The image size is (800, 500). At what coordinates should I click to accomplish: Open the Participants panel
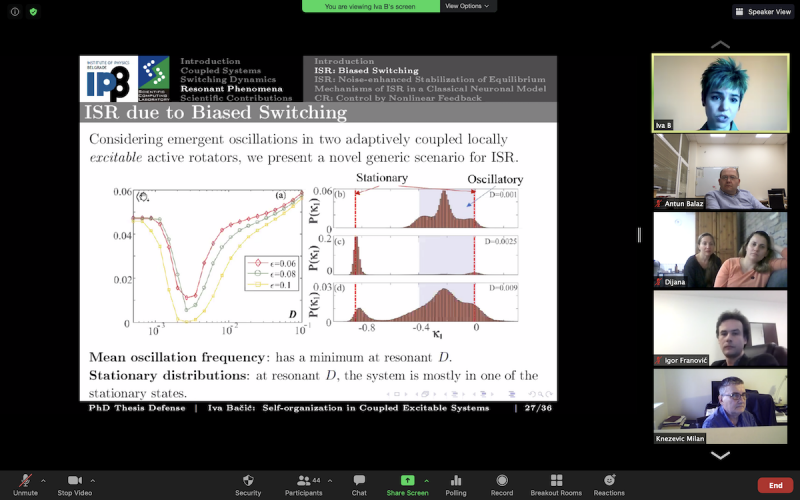[x=304, y=485]
